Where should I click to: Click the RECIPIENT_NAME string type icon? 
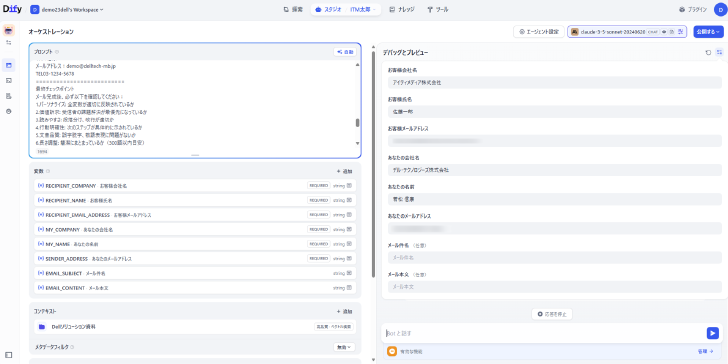[x=349, y=200]
